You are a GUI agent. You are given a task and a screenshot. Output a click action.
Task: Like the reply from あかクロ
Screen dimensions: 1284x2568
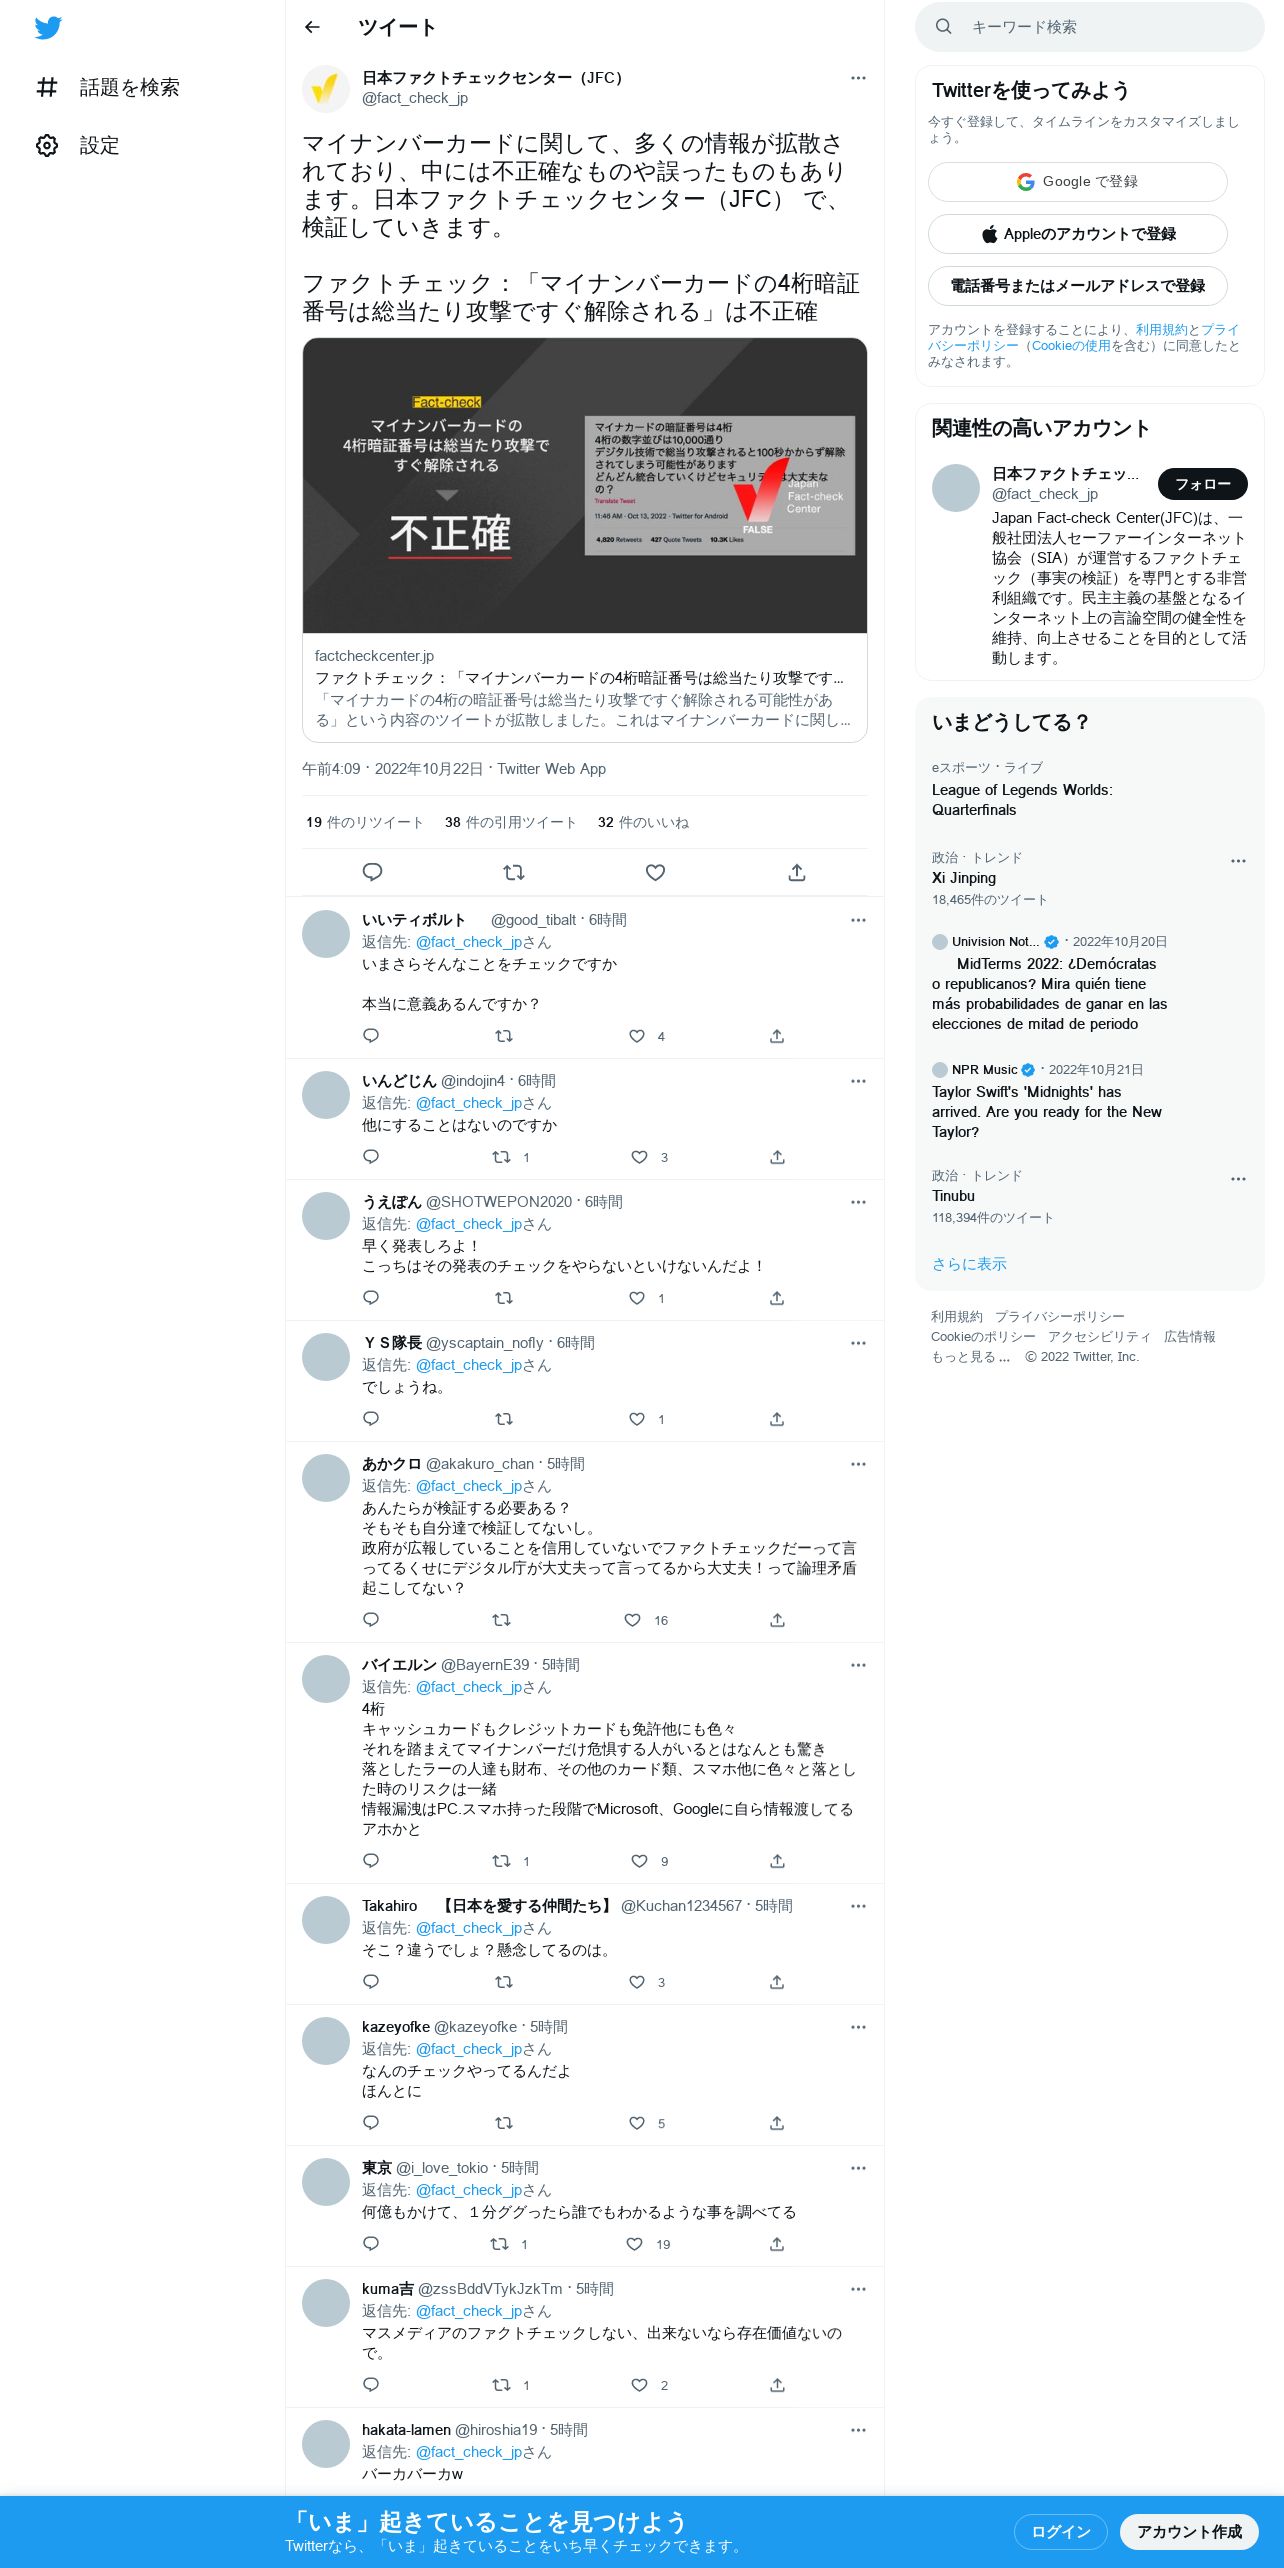pos(633,1620)
